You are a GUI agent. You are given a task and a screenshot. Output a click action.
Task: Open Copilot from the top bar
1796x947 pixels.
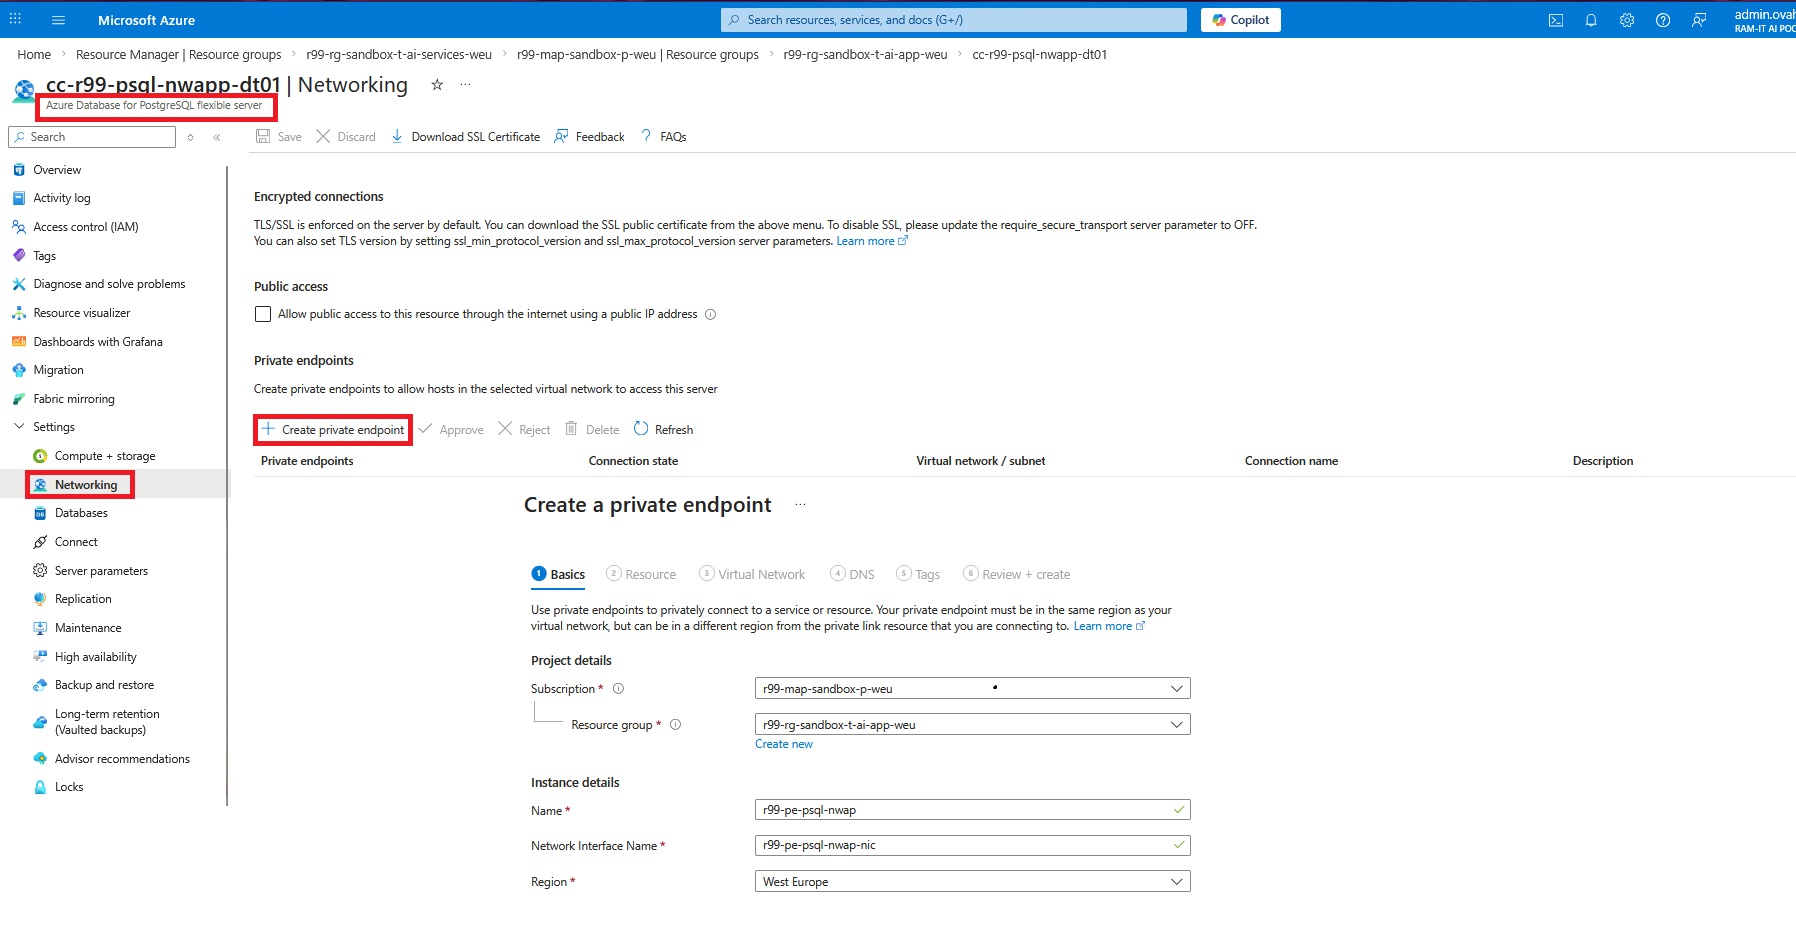tap(1240, 20)
